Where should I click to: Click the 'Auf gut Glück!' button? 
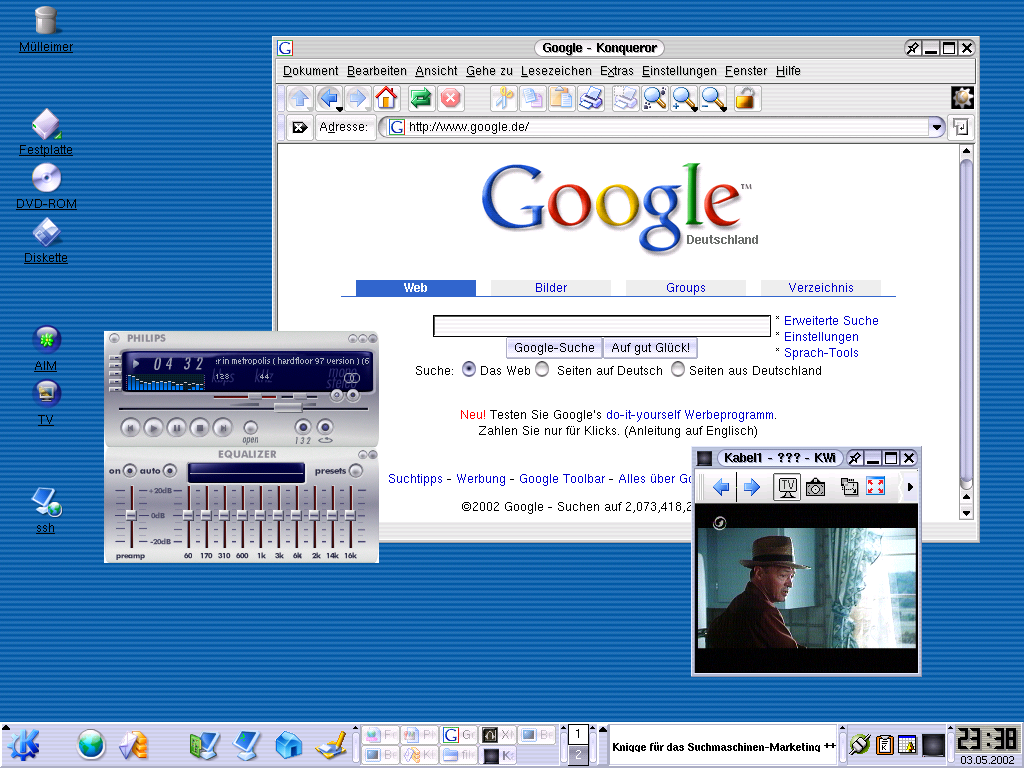coord(650,347)
